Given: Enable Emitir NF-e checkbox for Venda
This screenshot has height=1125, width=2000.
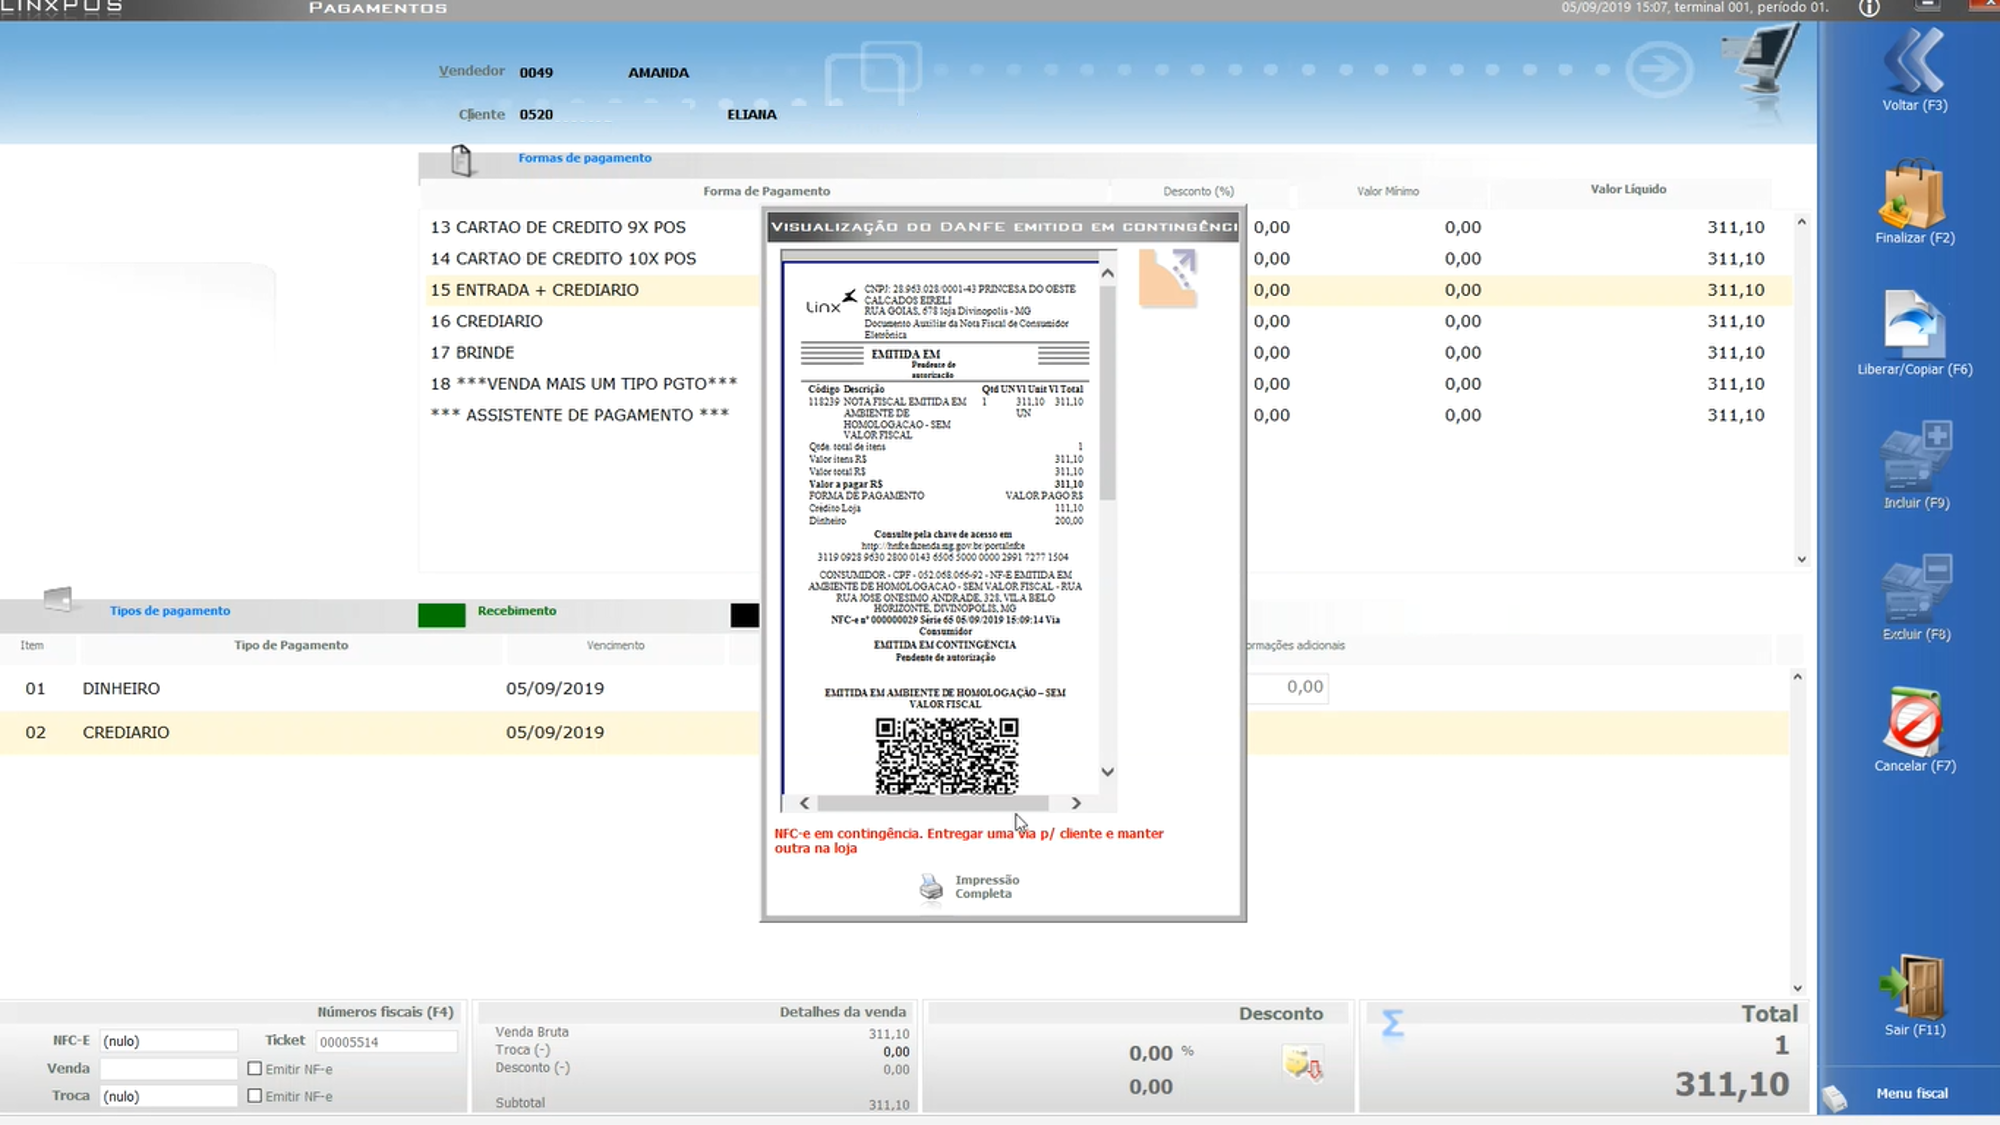Looking at the screenshot, I should click(x=255, y=1069).
